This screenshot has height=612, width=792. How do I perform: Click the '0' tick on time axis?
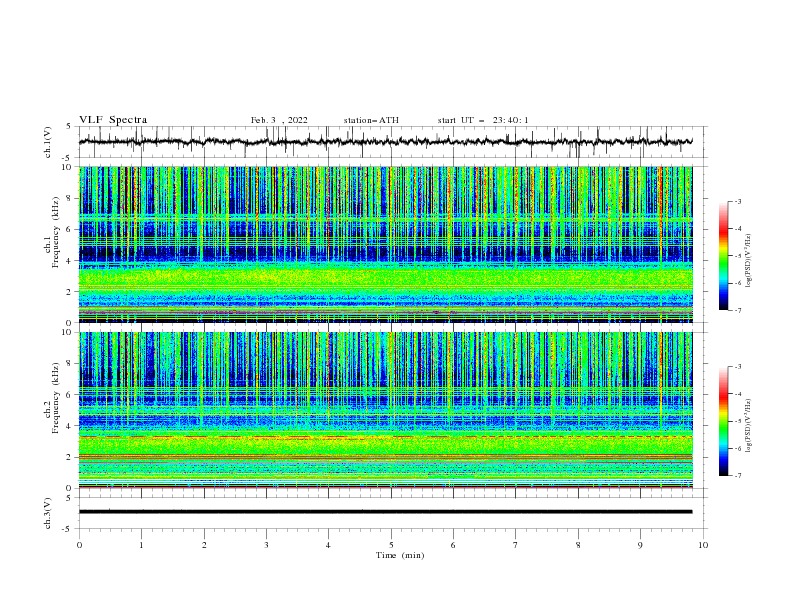click(x=79, y=545)
